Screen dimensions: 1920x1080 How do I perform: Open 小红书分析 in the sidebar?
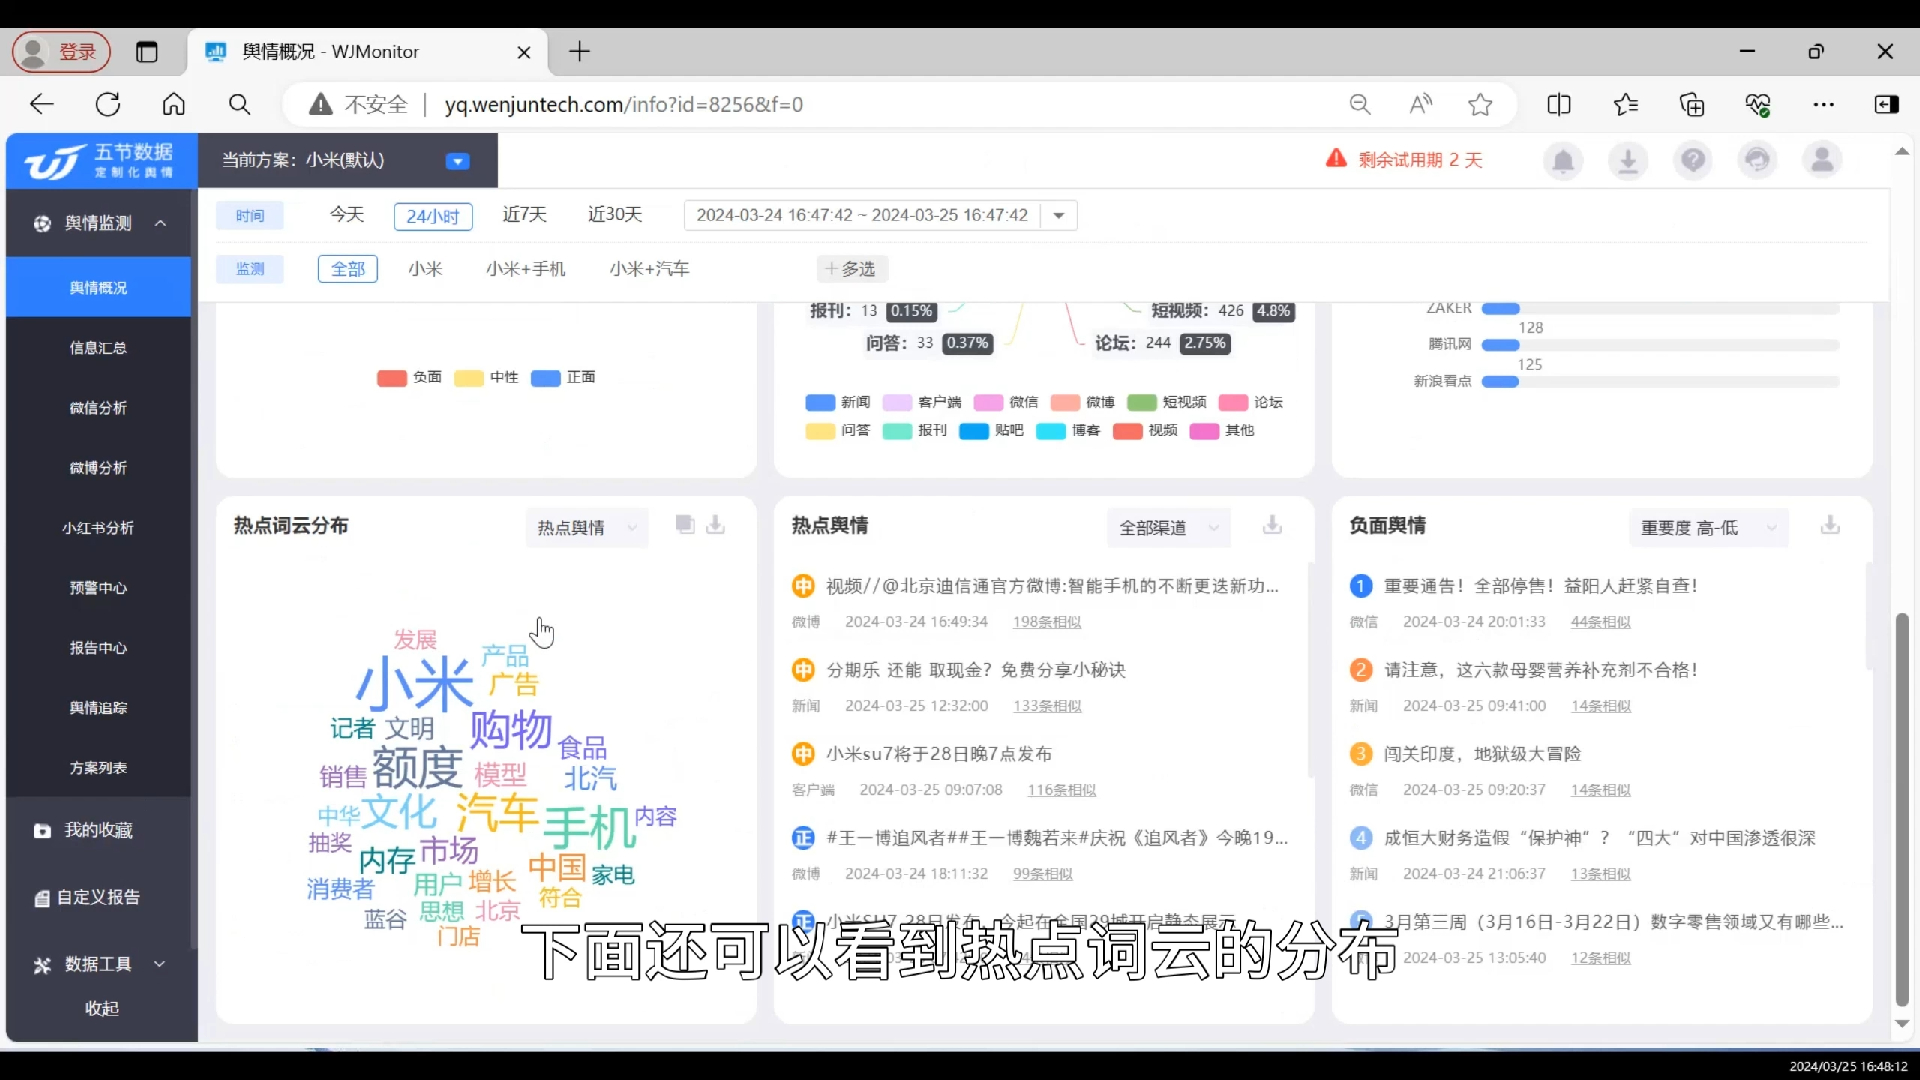click(x=98, y=528)
